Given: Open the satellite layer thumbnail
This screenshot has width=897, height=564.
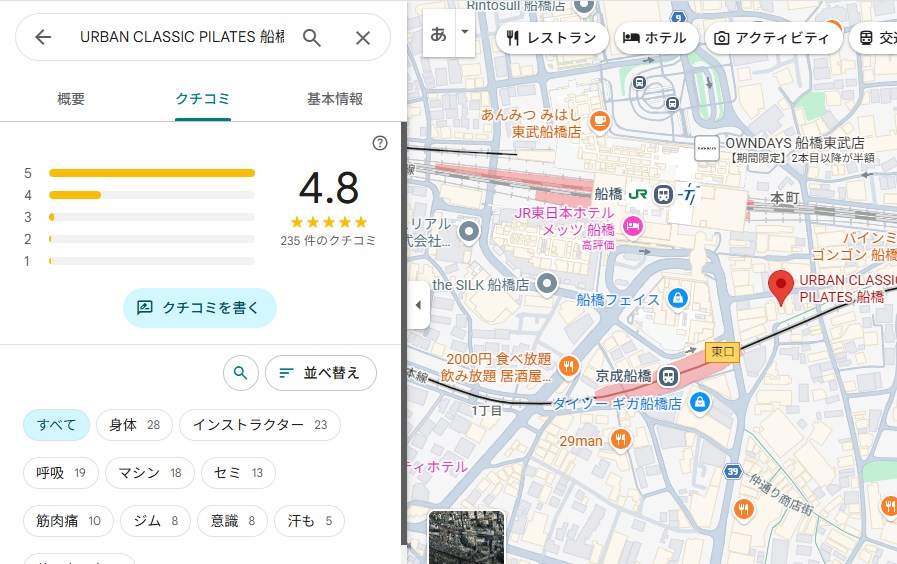Looking at the screenshot, I should pyautogui.click(x=466, y=538).
